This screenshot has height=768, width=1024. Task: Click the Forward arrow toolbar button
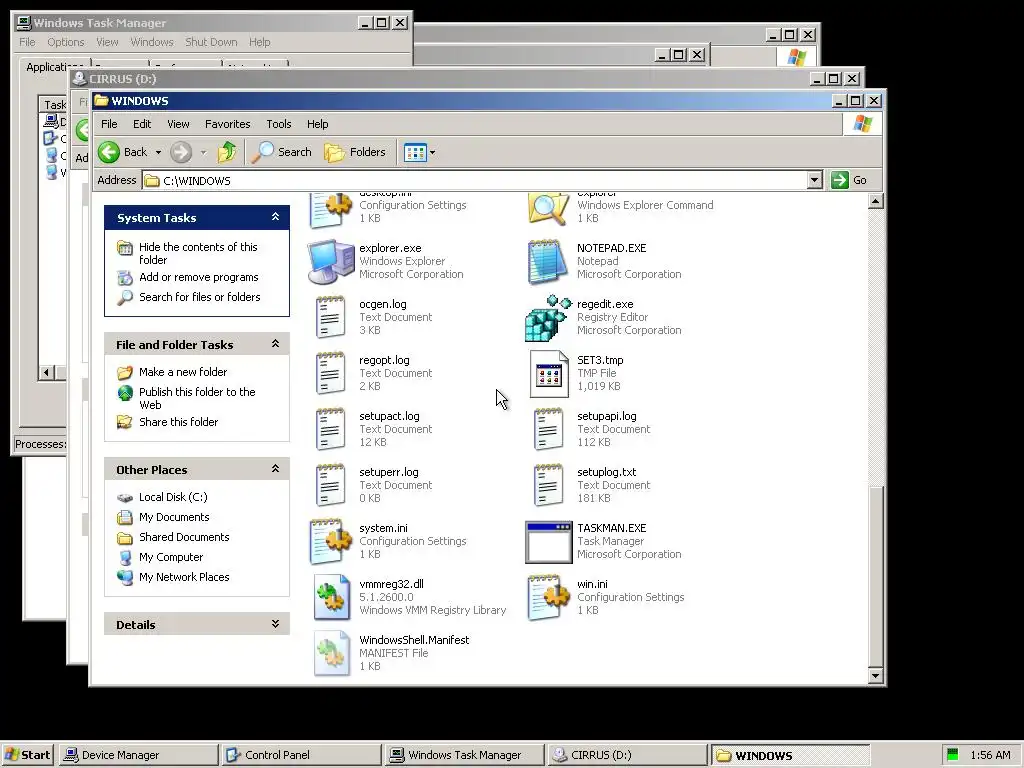pyautogui.click(x=181, y=152)
